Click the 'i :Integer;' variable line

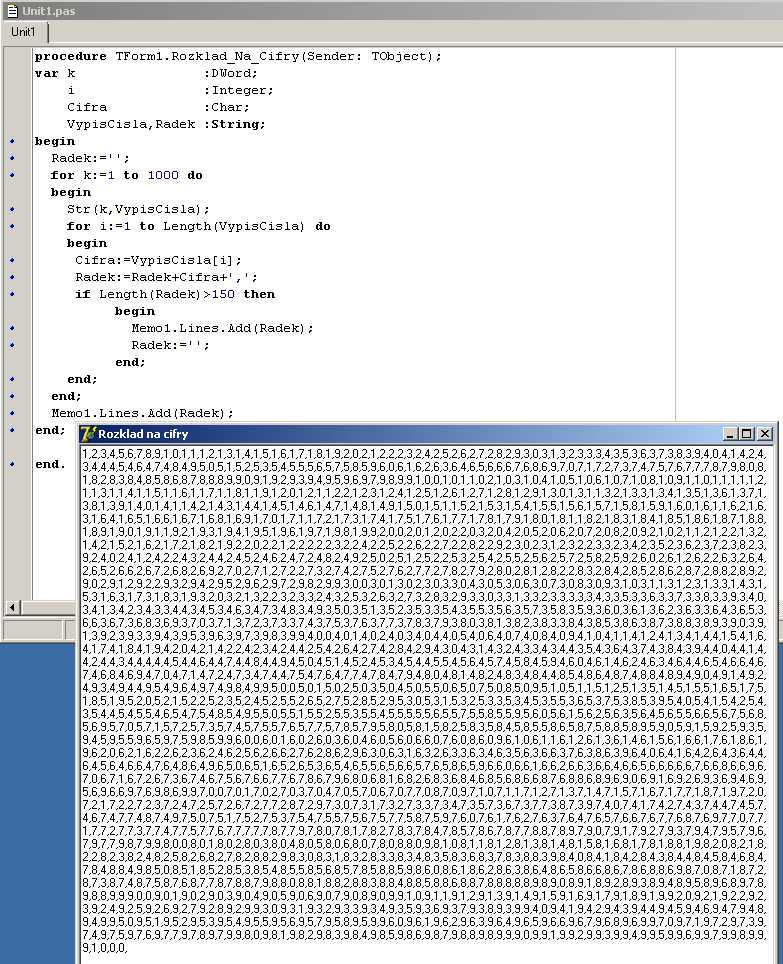coord(170,90)
